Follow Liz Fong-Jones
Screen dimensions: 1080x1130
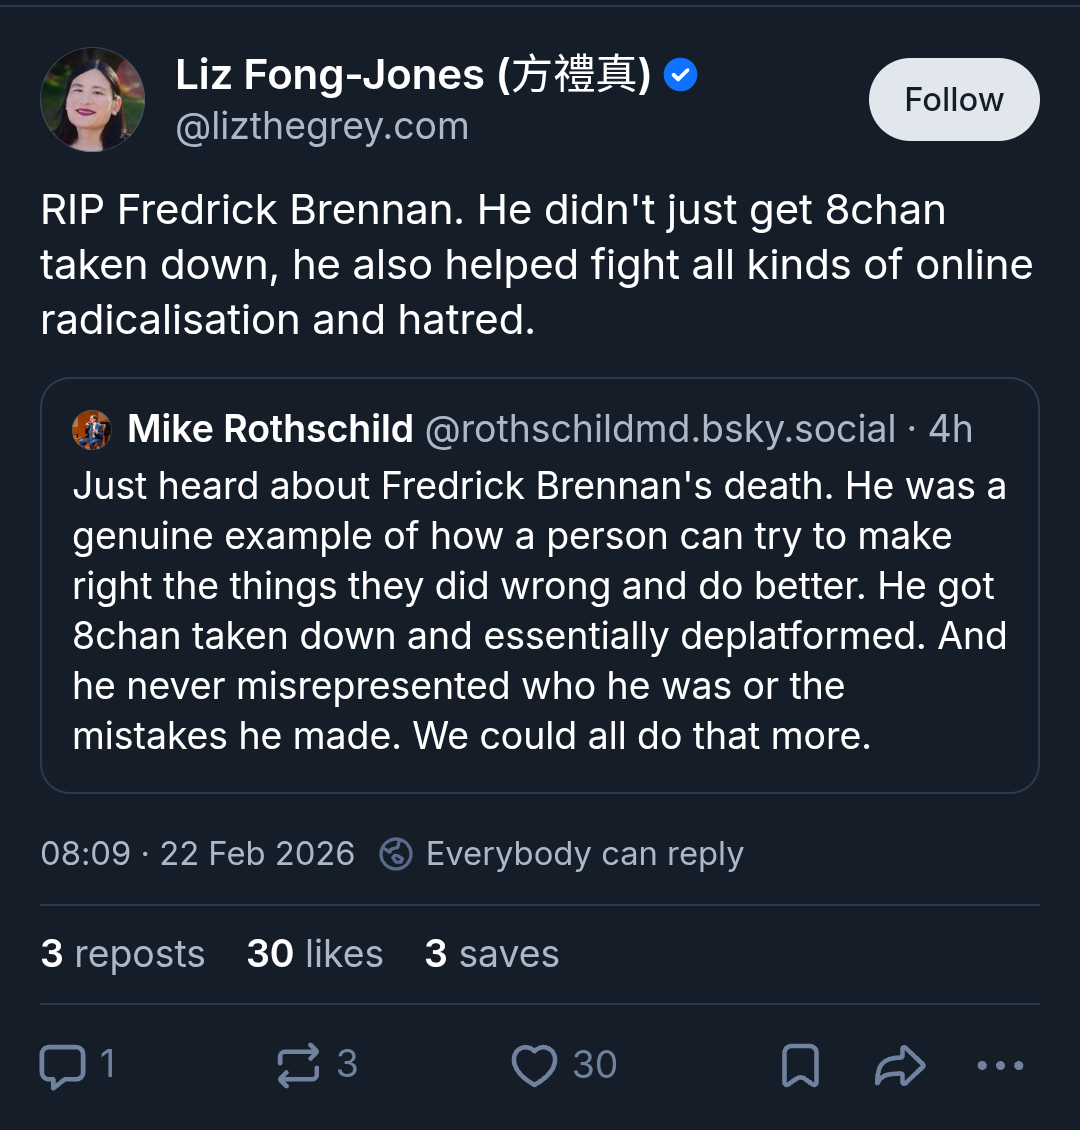pyautogui.click(x=953, y=100)
